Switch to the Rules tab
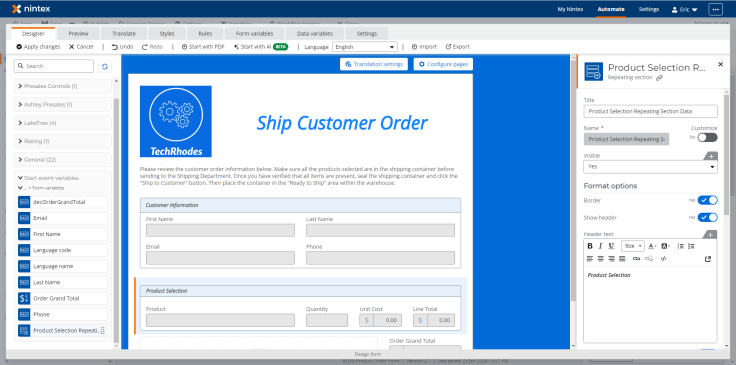Screen dimensions: 736x365 (x=205, y=33)
